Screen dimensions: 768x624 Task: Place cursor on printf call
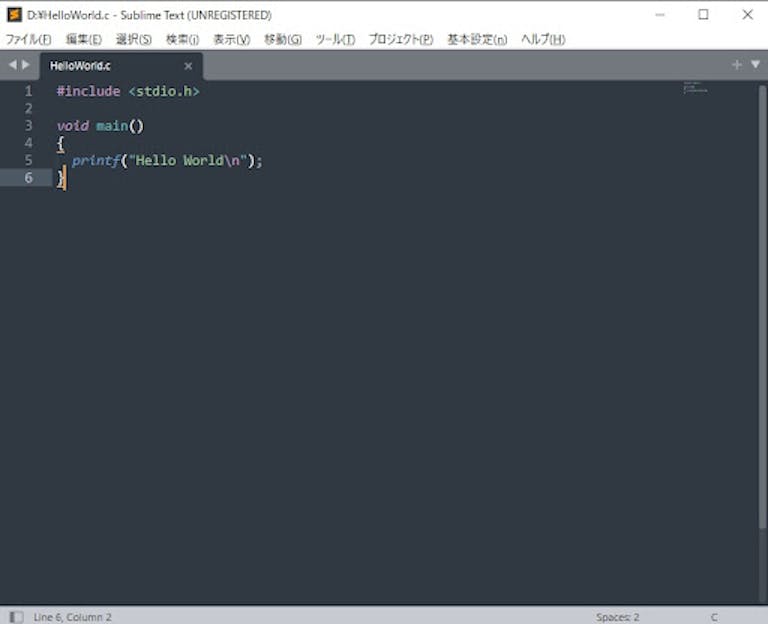(96, 160)
